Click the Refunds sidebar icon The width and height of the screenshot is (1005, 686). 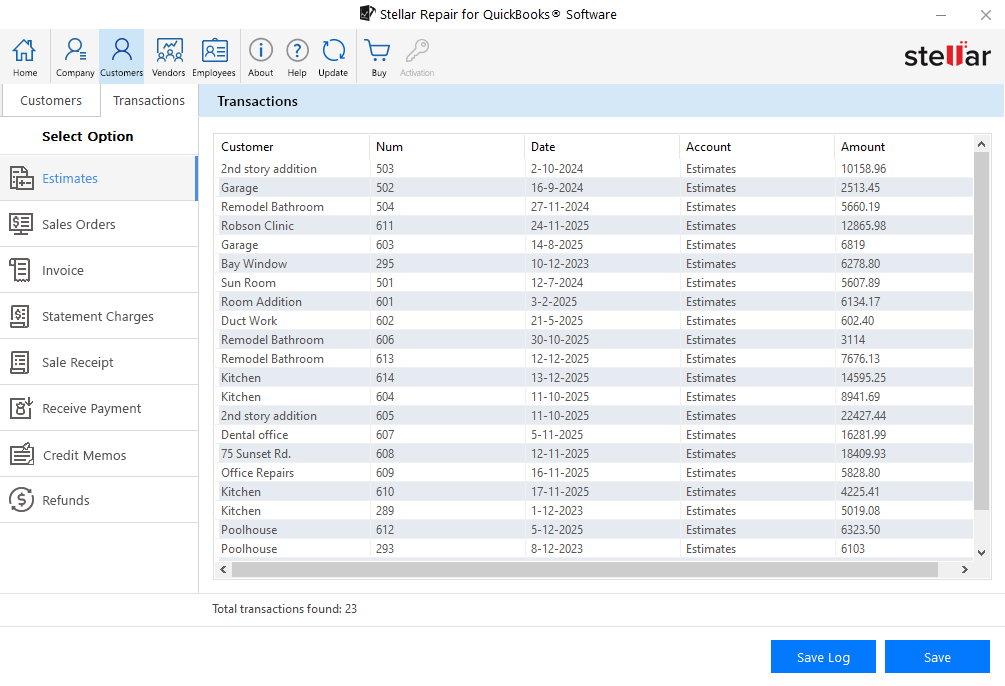tap(21, 499)
